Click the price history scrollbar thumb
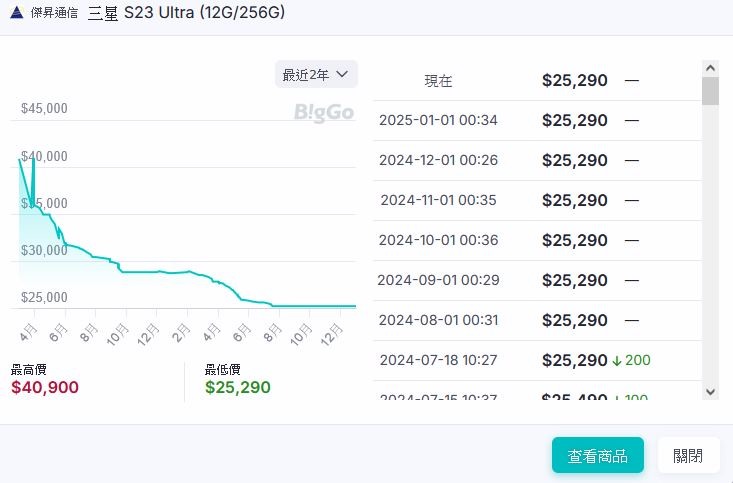This screenshot has width=733, height=483. [x=710, y=91]
